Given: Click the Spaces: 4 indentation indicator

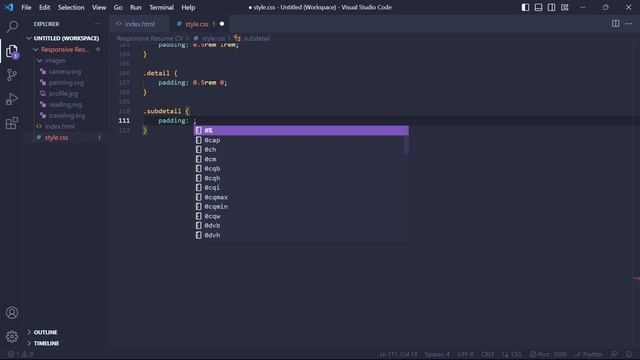Looking at the screenshot, I should click(x=437, y=354).
